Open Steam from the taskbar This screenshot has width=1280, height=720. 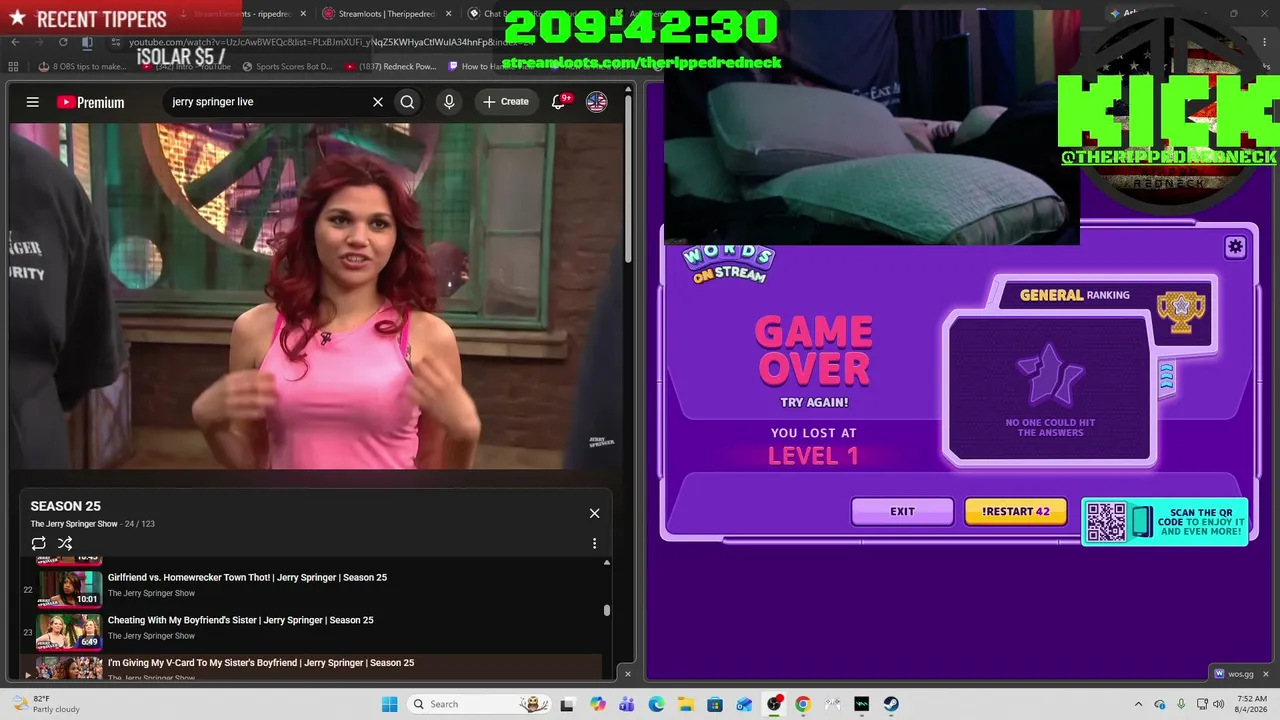point(891,704)
